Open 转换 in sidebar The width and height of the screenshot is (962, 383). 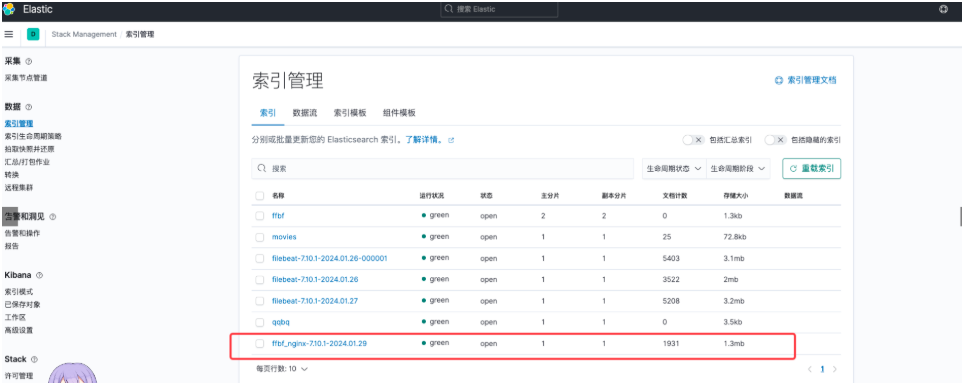coord(12,175)
